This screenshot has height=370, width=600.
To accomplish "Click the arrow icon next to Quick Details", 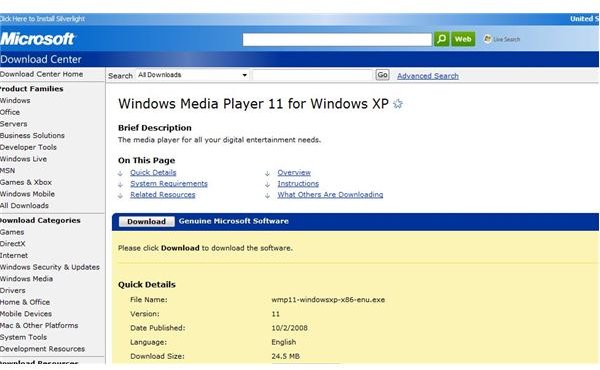I will 120,173.
